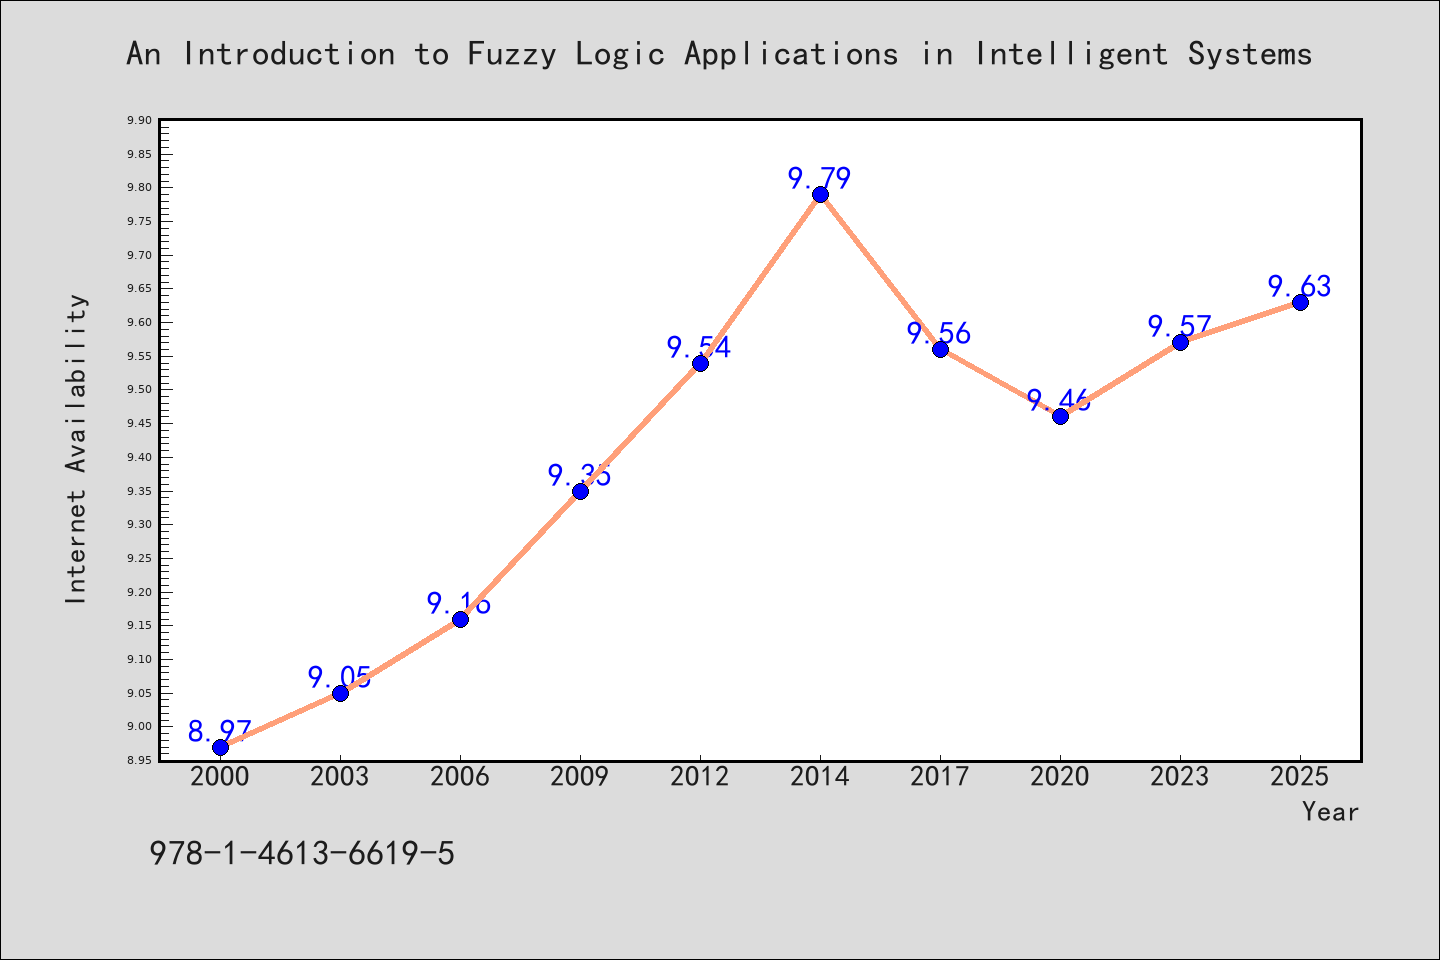
Task: Select the data point for year 2020
Action: click(x=1060, y=416)
